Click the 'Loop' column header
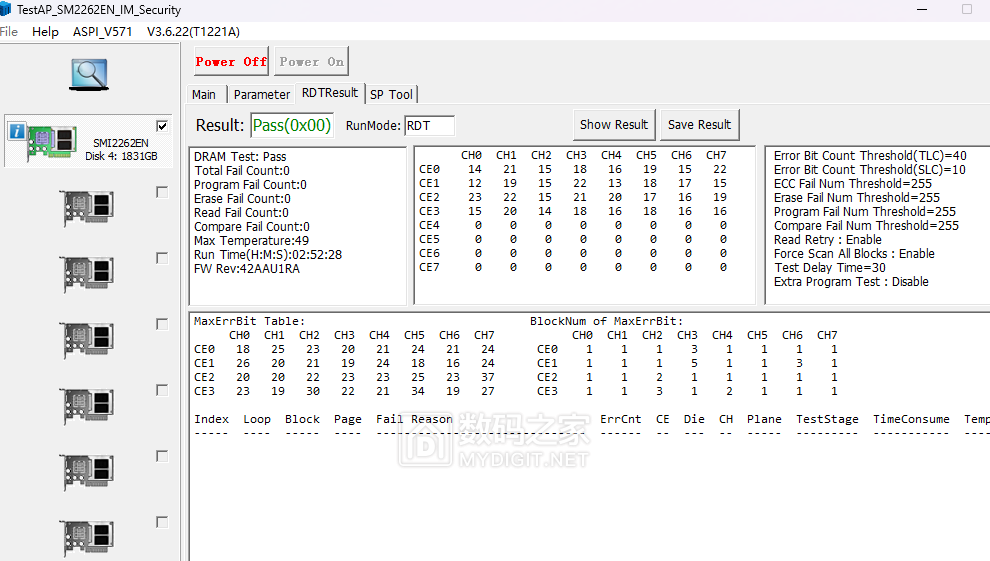 pos(257,419)
